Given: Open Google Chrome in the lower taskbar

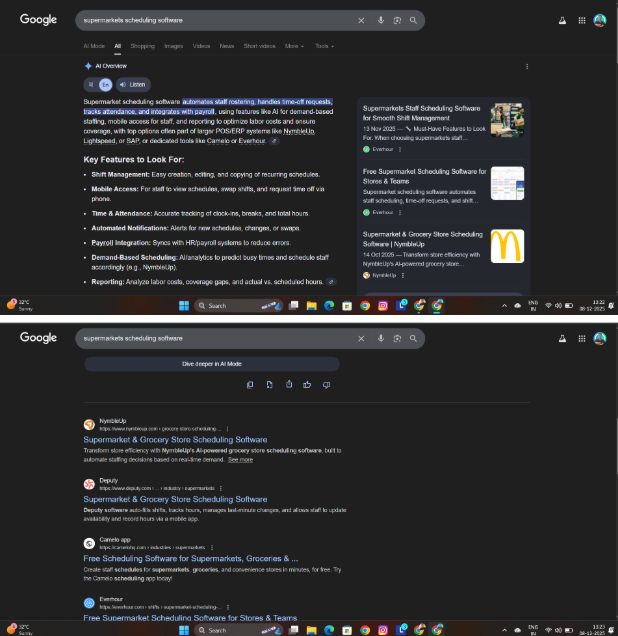Looking at the screenshot, I should pyautogui.click(x=365, y=630).
